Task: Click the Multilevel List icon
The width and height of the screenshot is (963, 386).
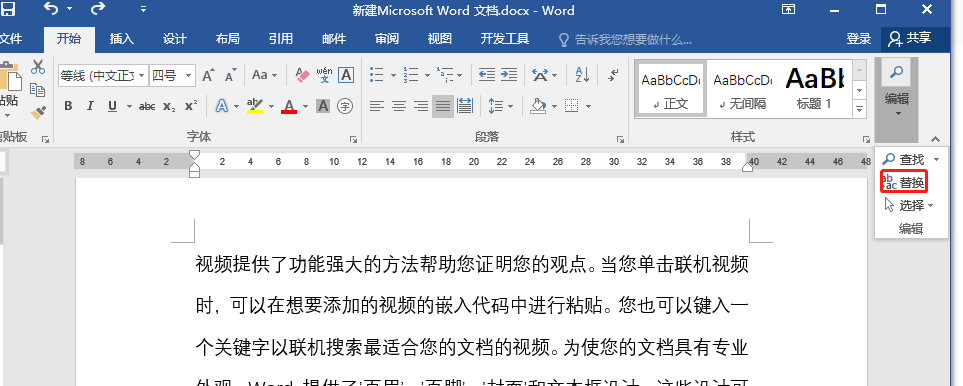Action: pos(445,75)
